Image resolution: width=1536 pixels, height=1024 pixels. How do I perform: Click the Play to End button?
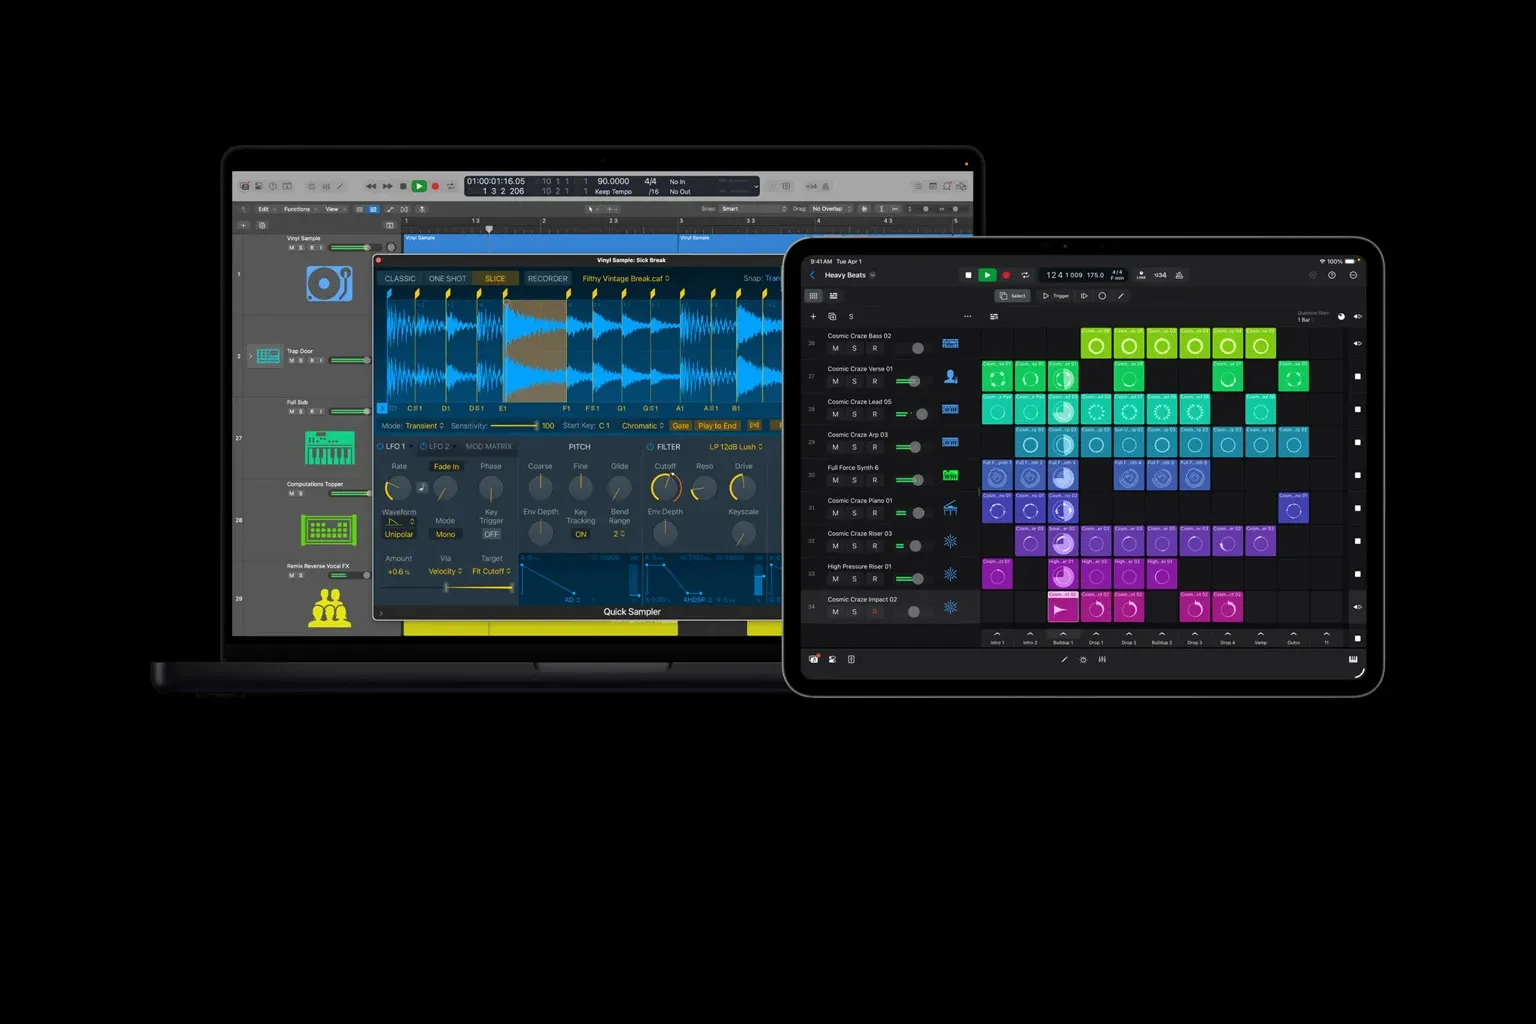point(717,426)
